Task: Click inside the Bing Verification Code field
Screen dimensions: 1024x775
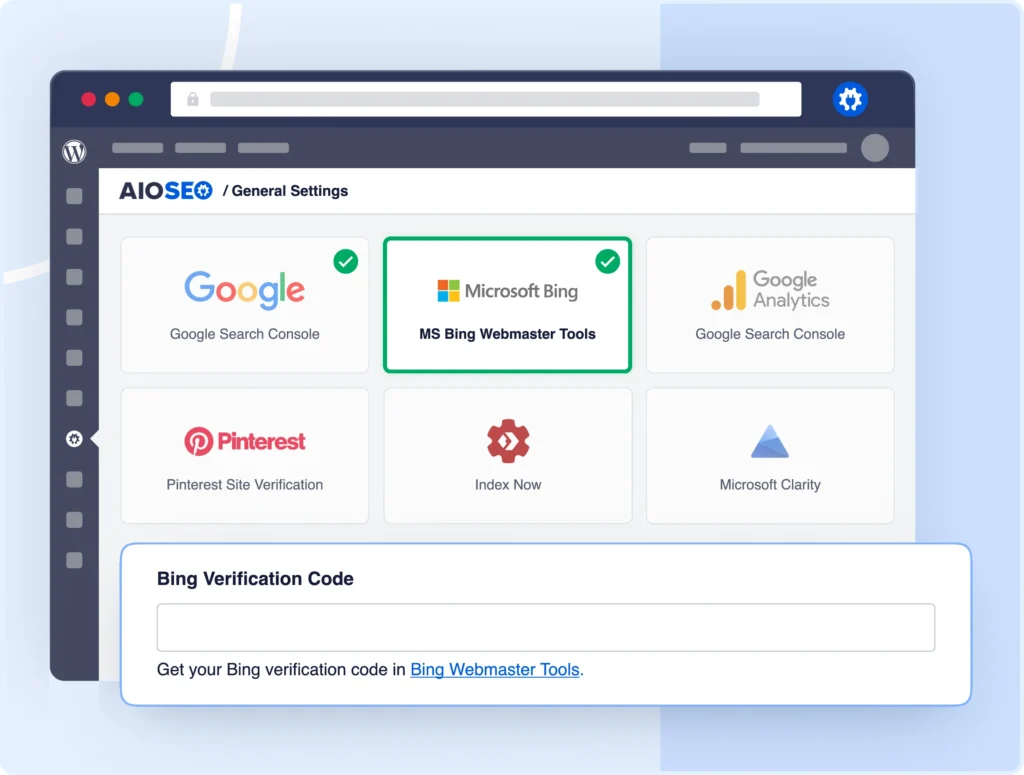Action: coord(545,627)
